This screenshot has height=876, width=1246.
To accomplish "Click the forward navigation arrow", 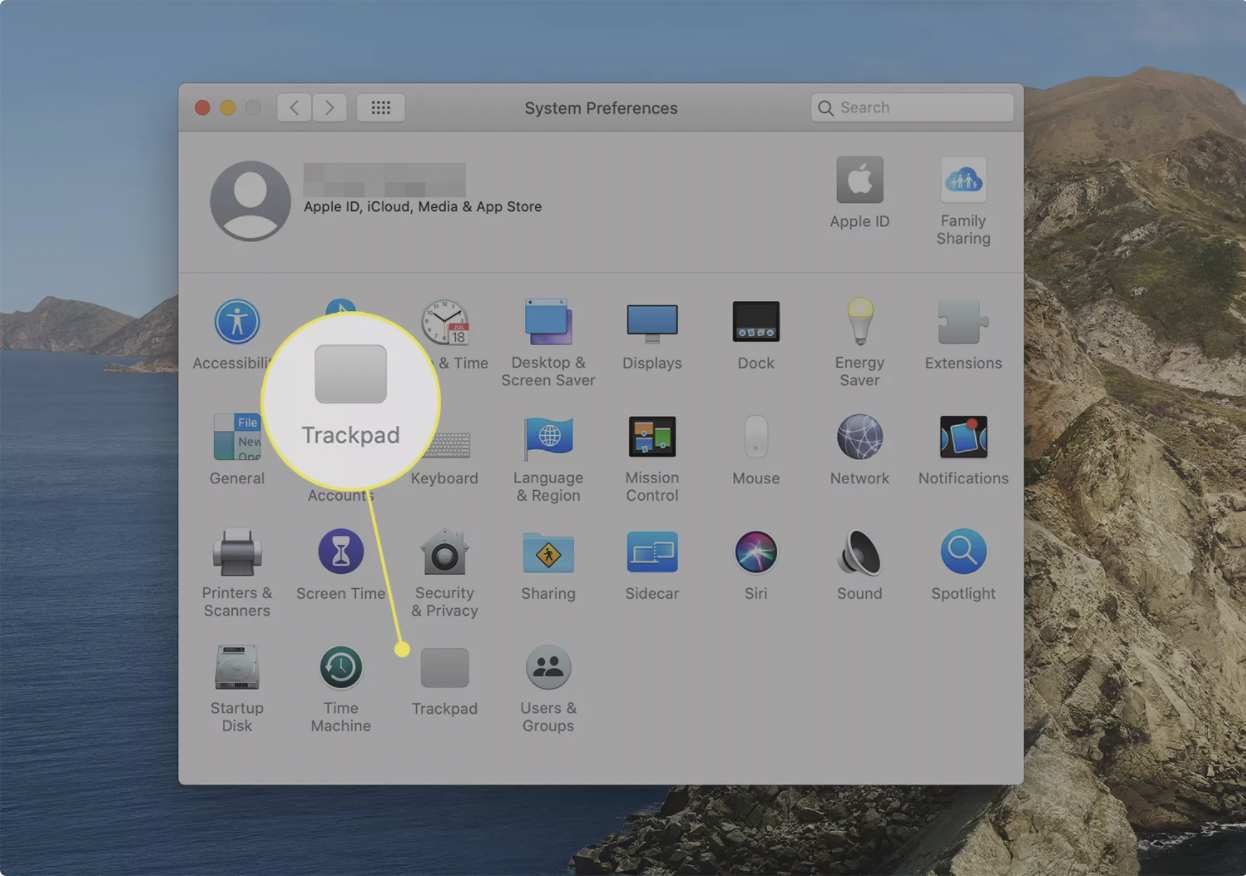I will click(x=330, y=108).
